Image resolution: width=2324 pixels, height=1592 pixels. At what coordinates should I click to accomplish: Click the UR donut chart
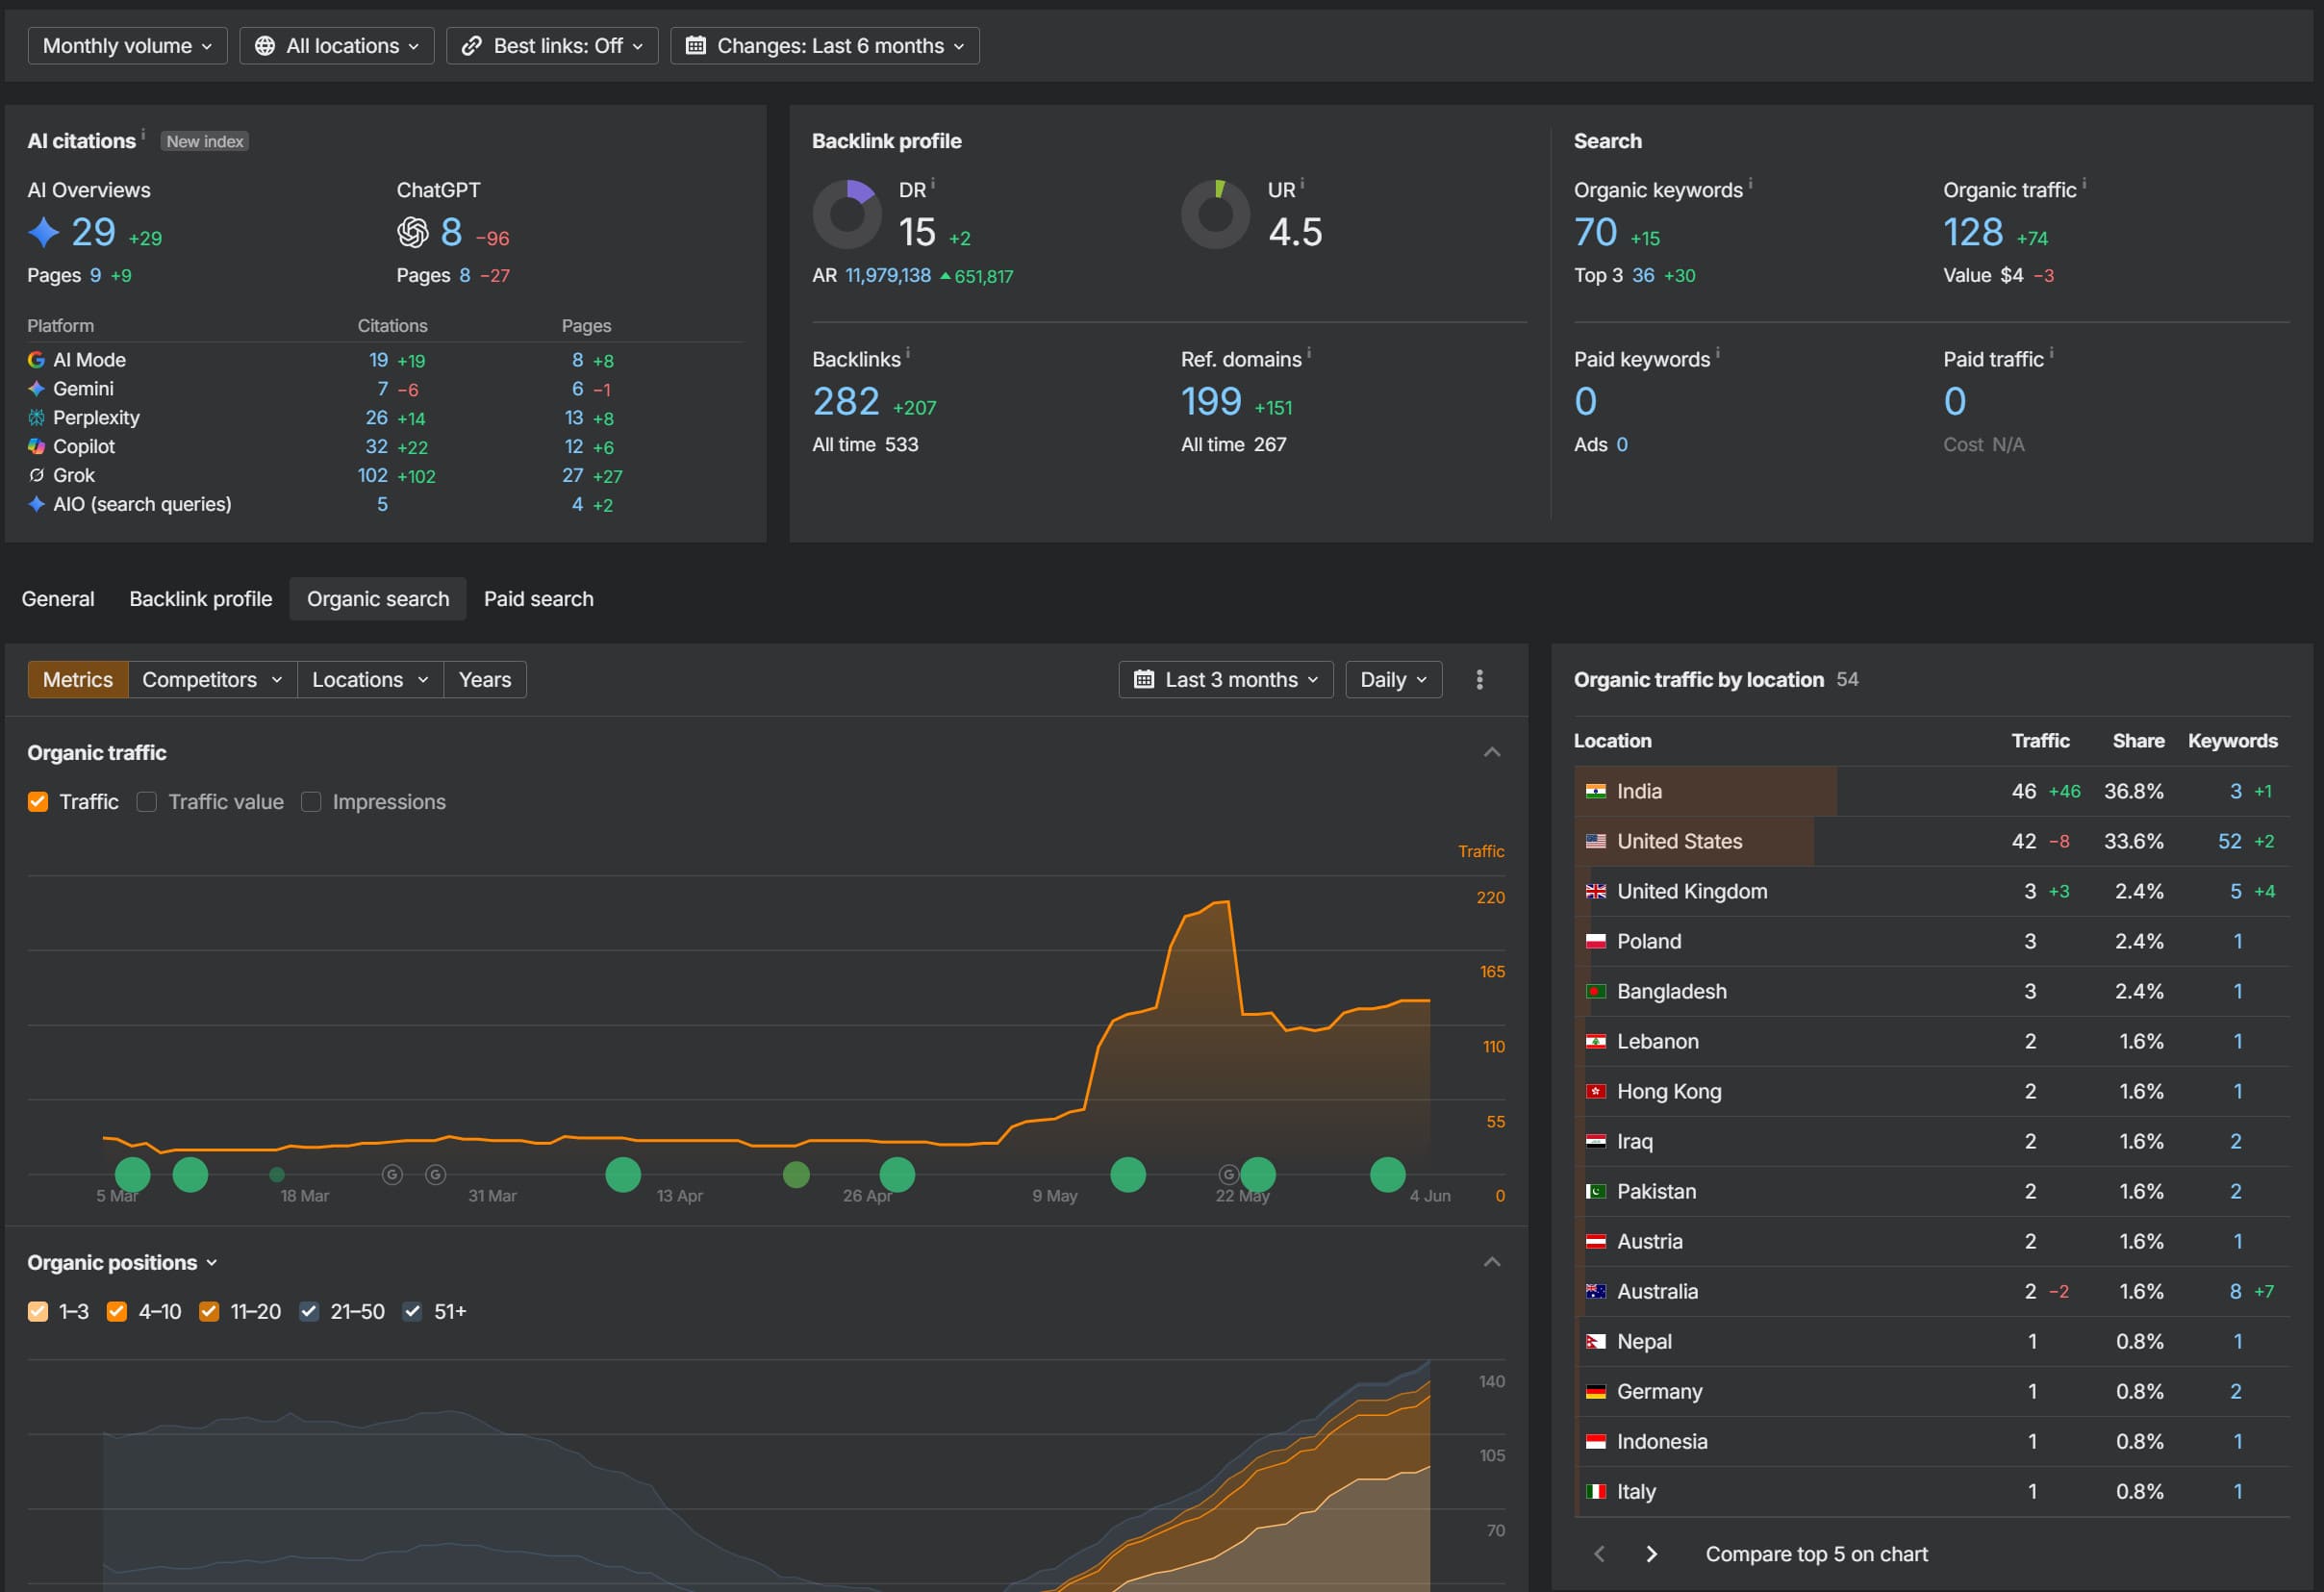1216,214
